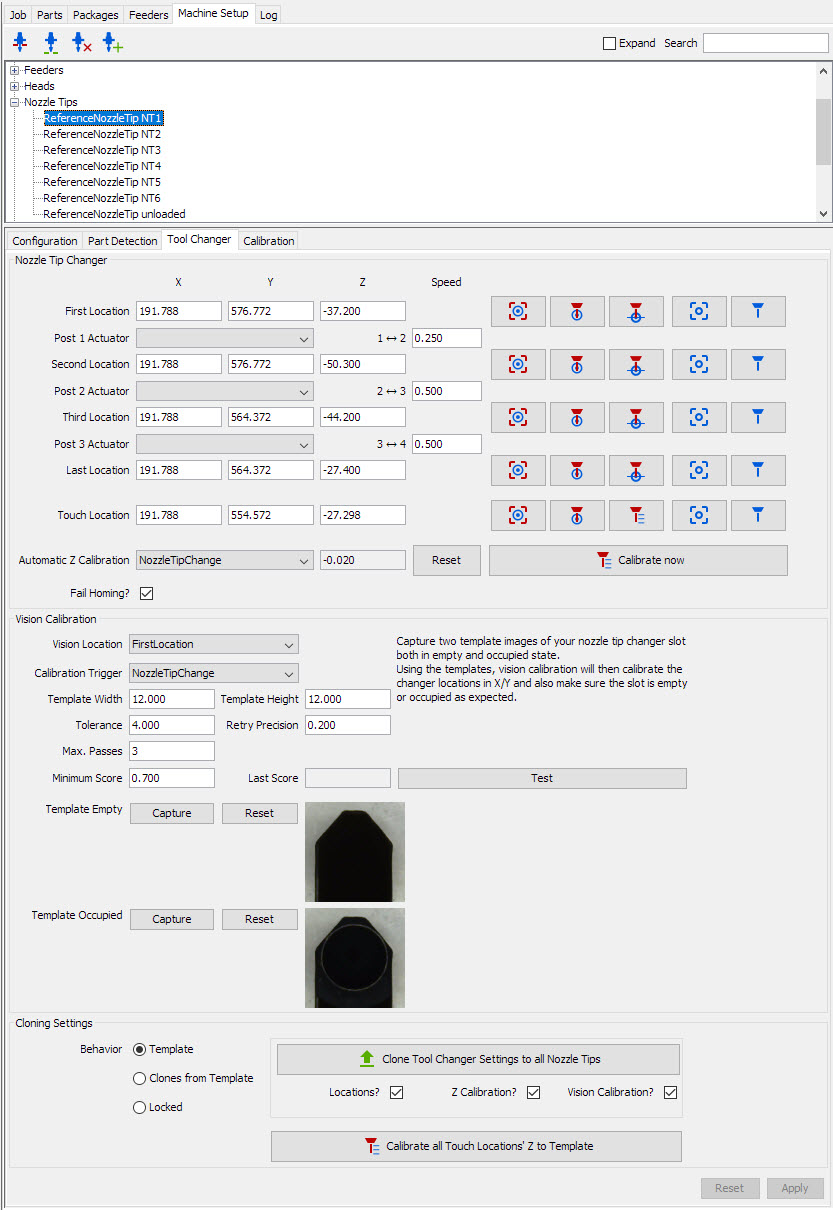Move nozzle to Last Location
The width and height of the screenshot is (833, 1210).
pyautogui.click(x=758, y=470)
